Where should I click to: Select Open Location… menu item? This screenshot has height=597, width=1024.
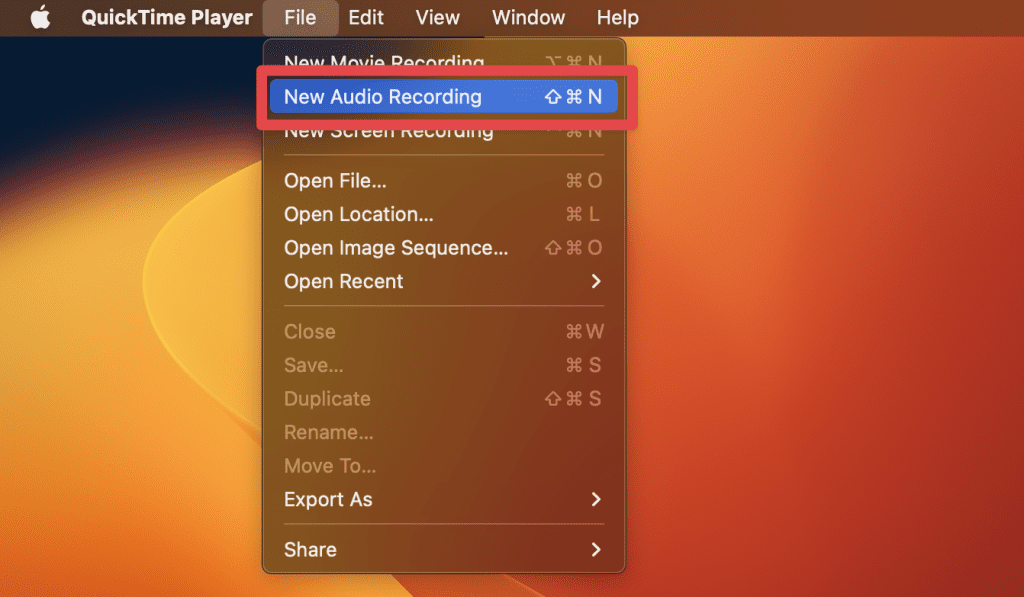point(444,214)
